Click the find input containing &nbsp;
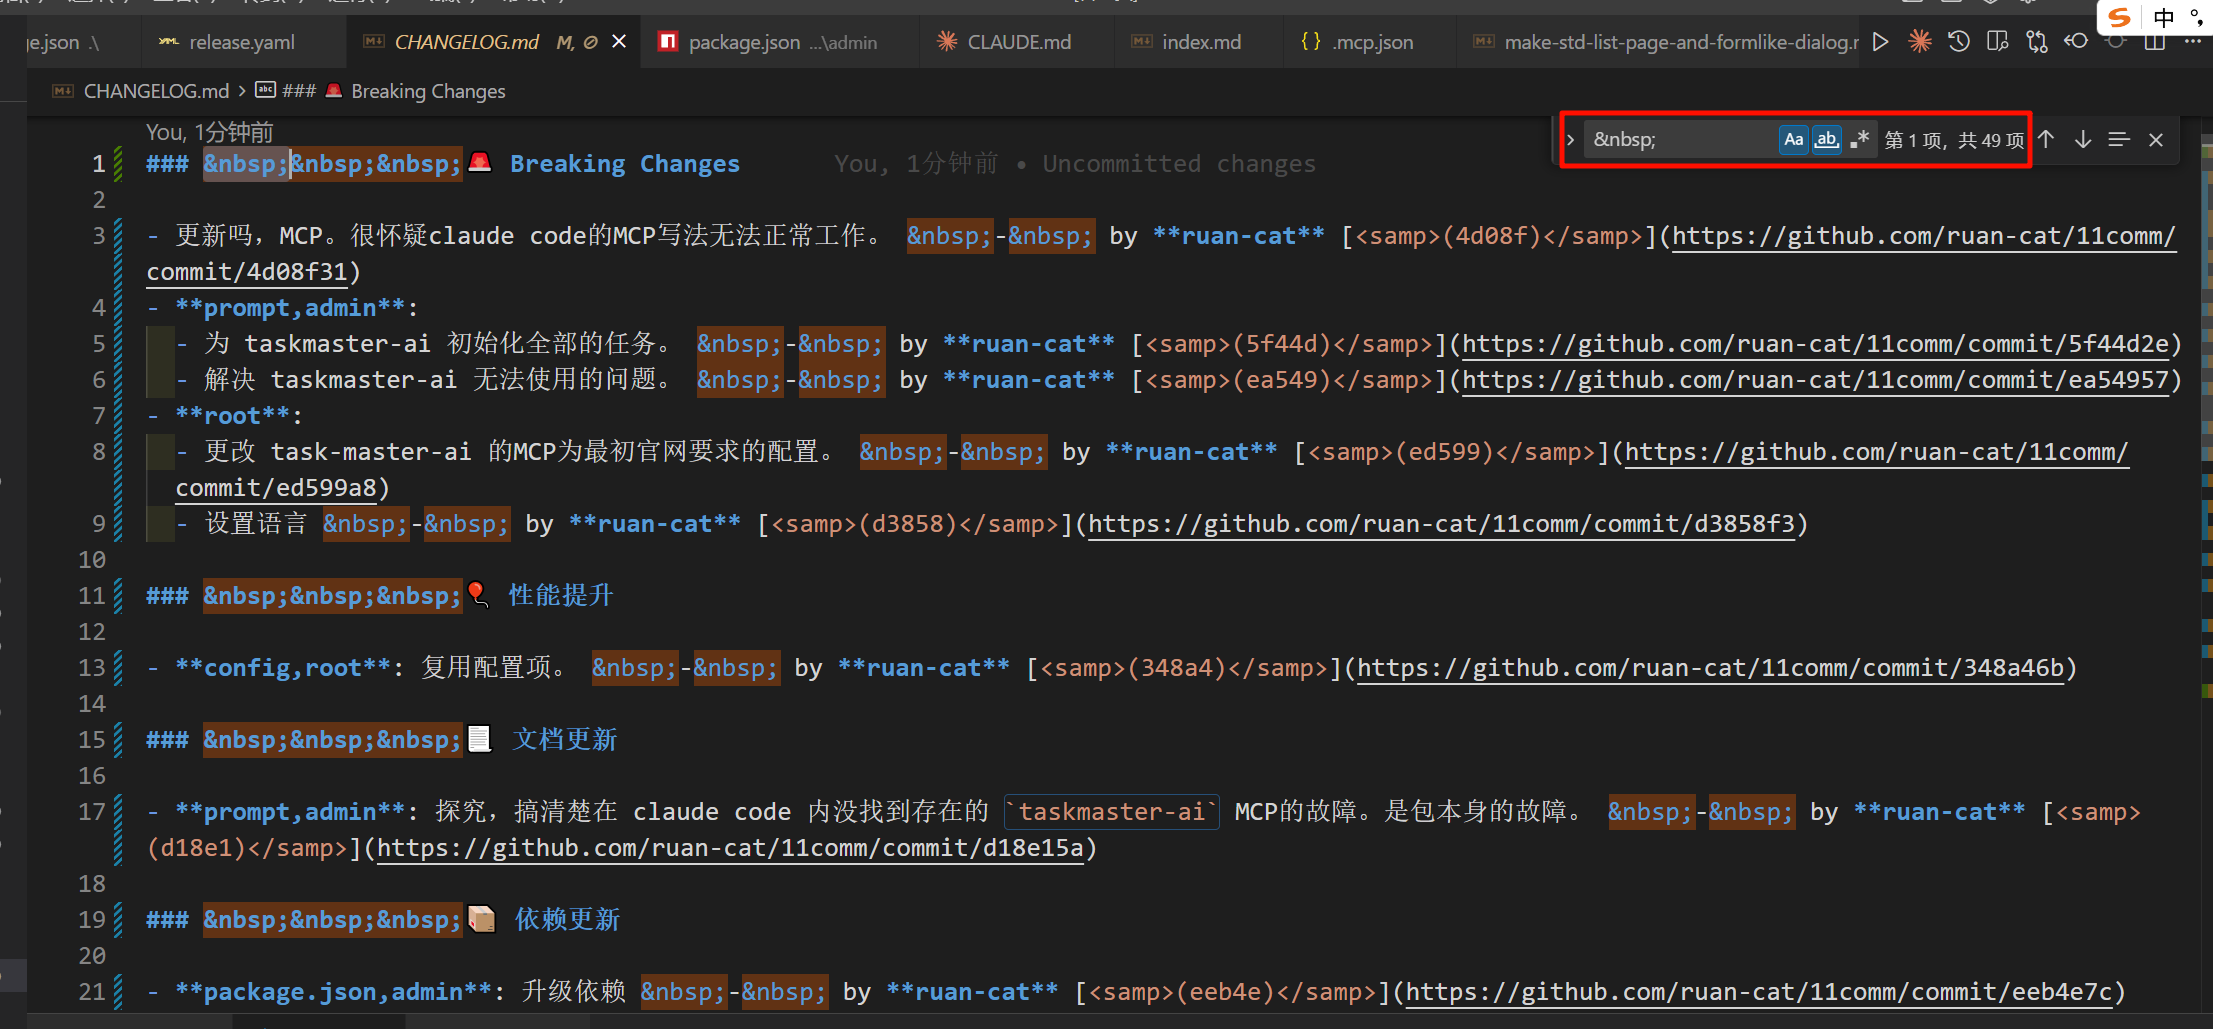 1680,140
